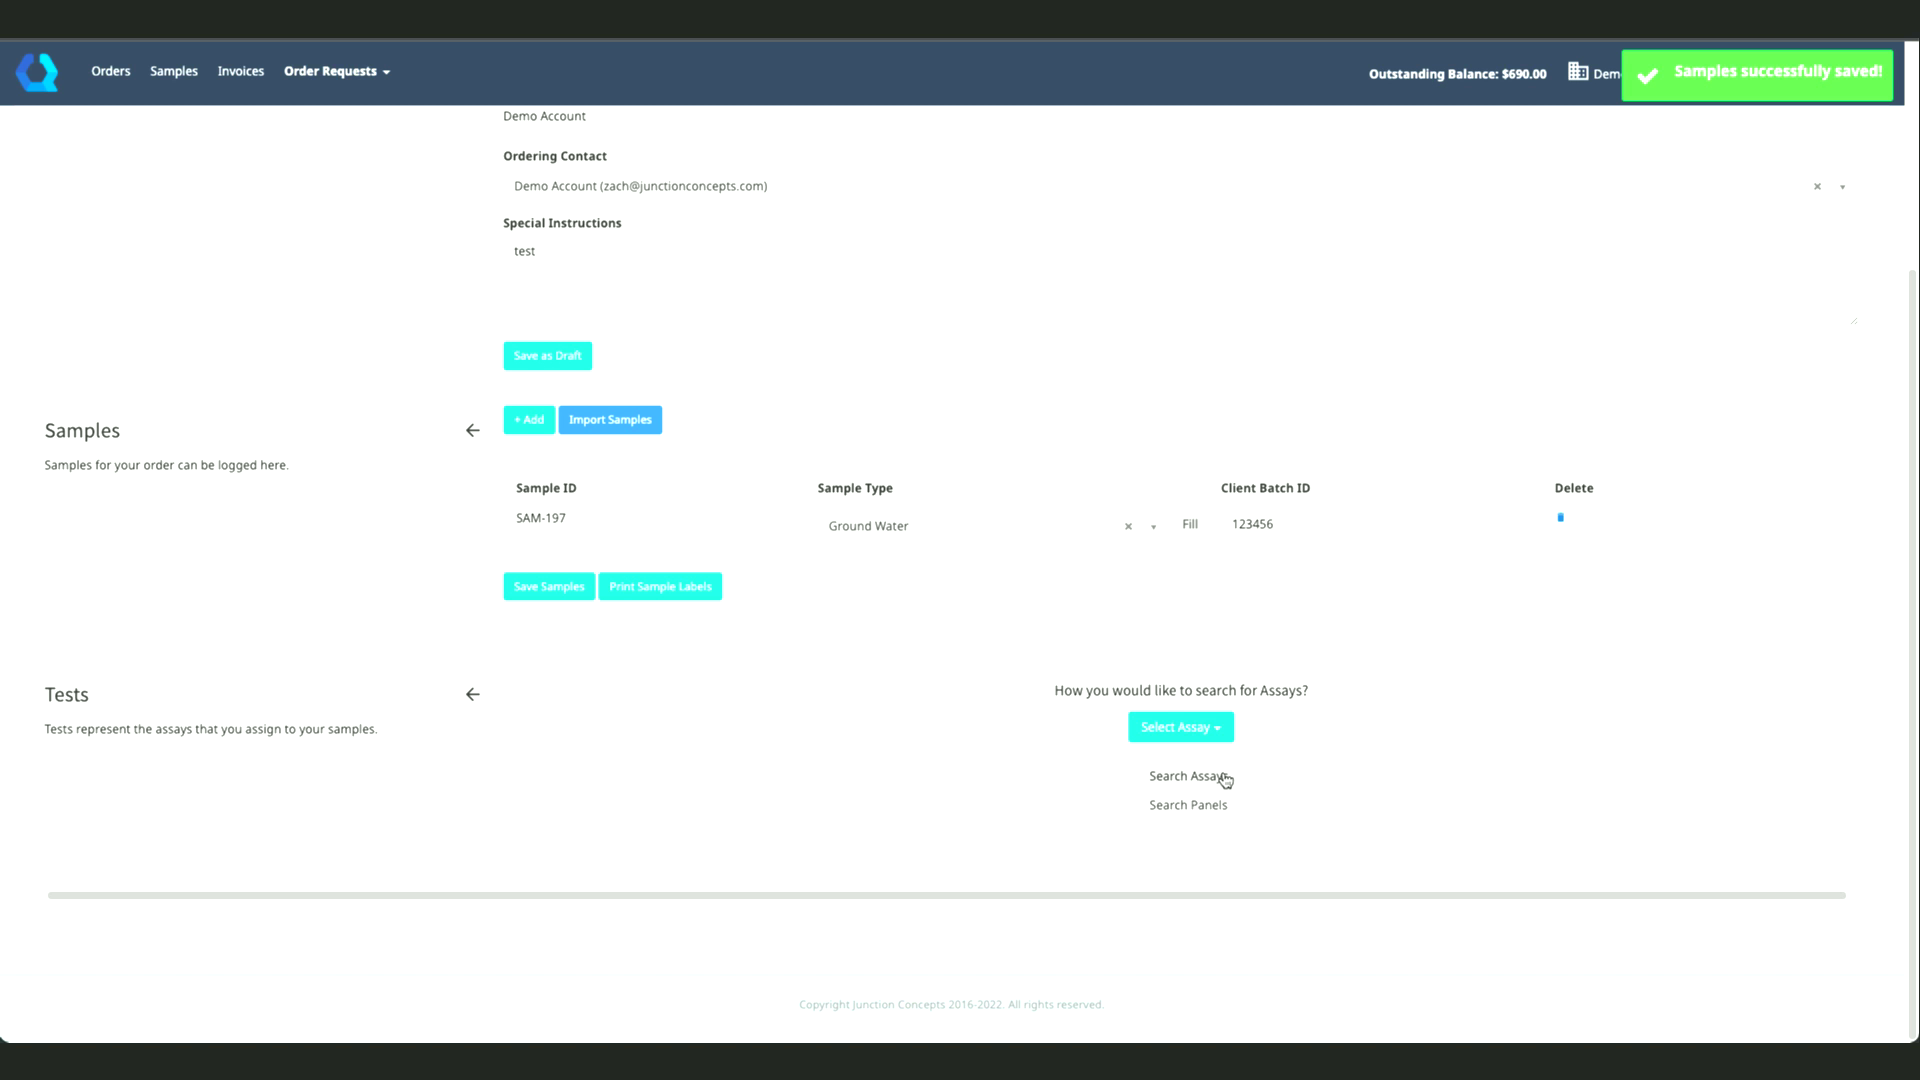Viewport: 1920px width, 1080px height.
Task: Collapse Tests section with back arrow
Action: 472,695
